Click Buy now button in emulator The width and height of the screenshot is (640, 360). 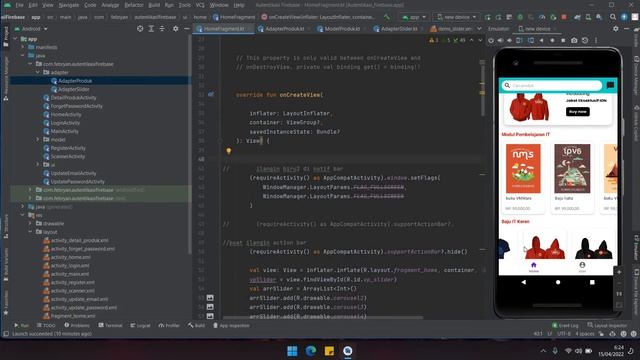578,111
